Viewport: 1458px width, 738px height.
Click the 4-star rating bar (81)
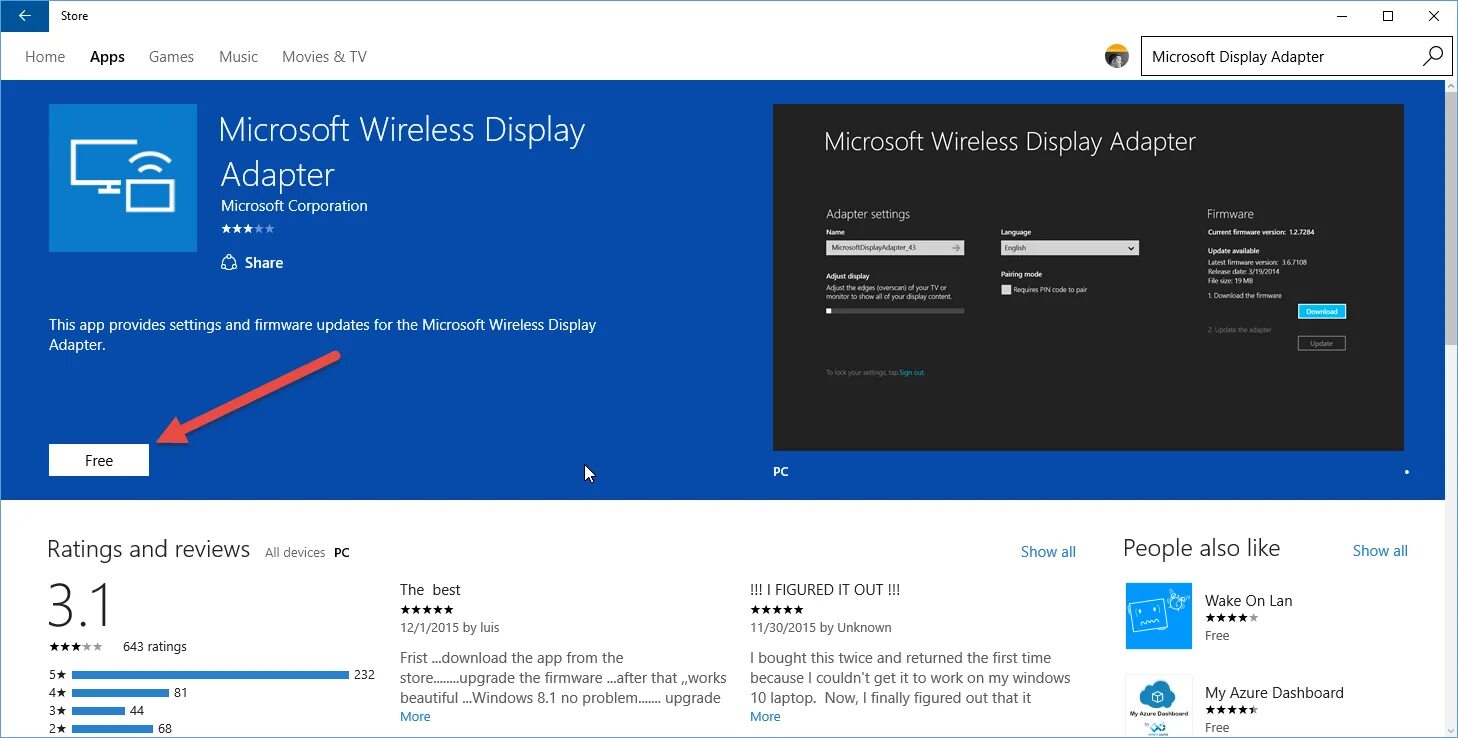coord(120,693)
